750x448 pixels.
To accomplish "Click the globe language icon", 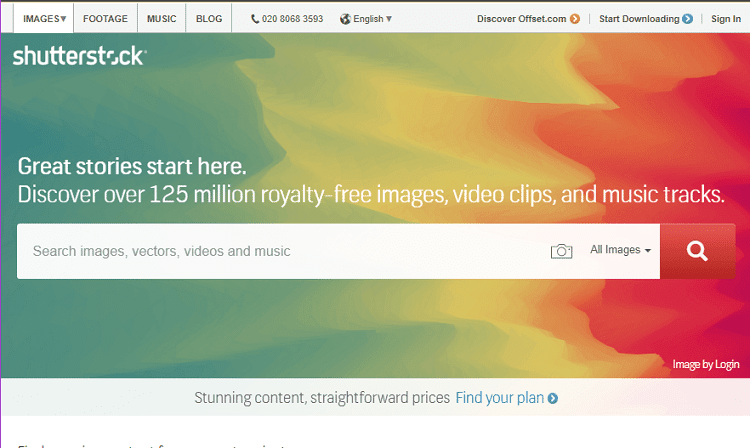I will 345,19.
